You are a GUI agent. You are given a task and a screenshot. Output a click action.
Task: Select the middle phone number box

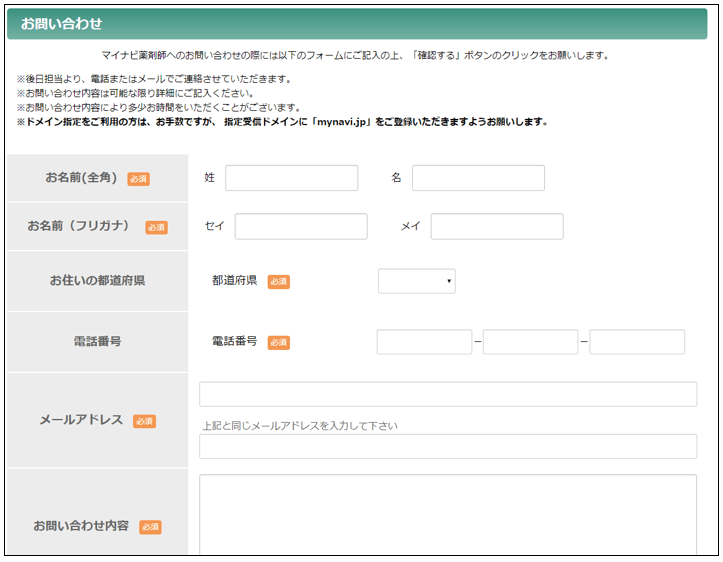pyautogui.click(x=530, y=342)
